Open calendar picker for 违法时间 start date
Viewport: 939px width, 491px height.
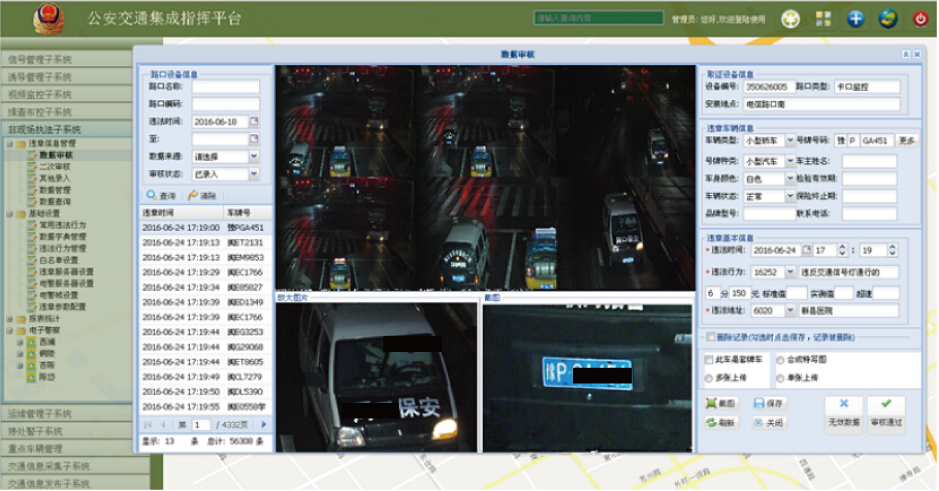point(254,122)
